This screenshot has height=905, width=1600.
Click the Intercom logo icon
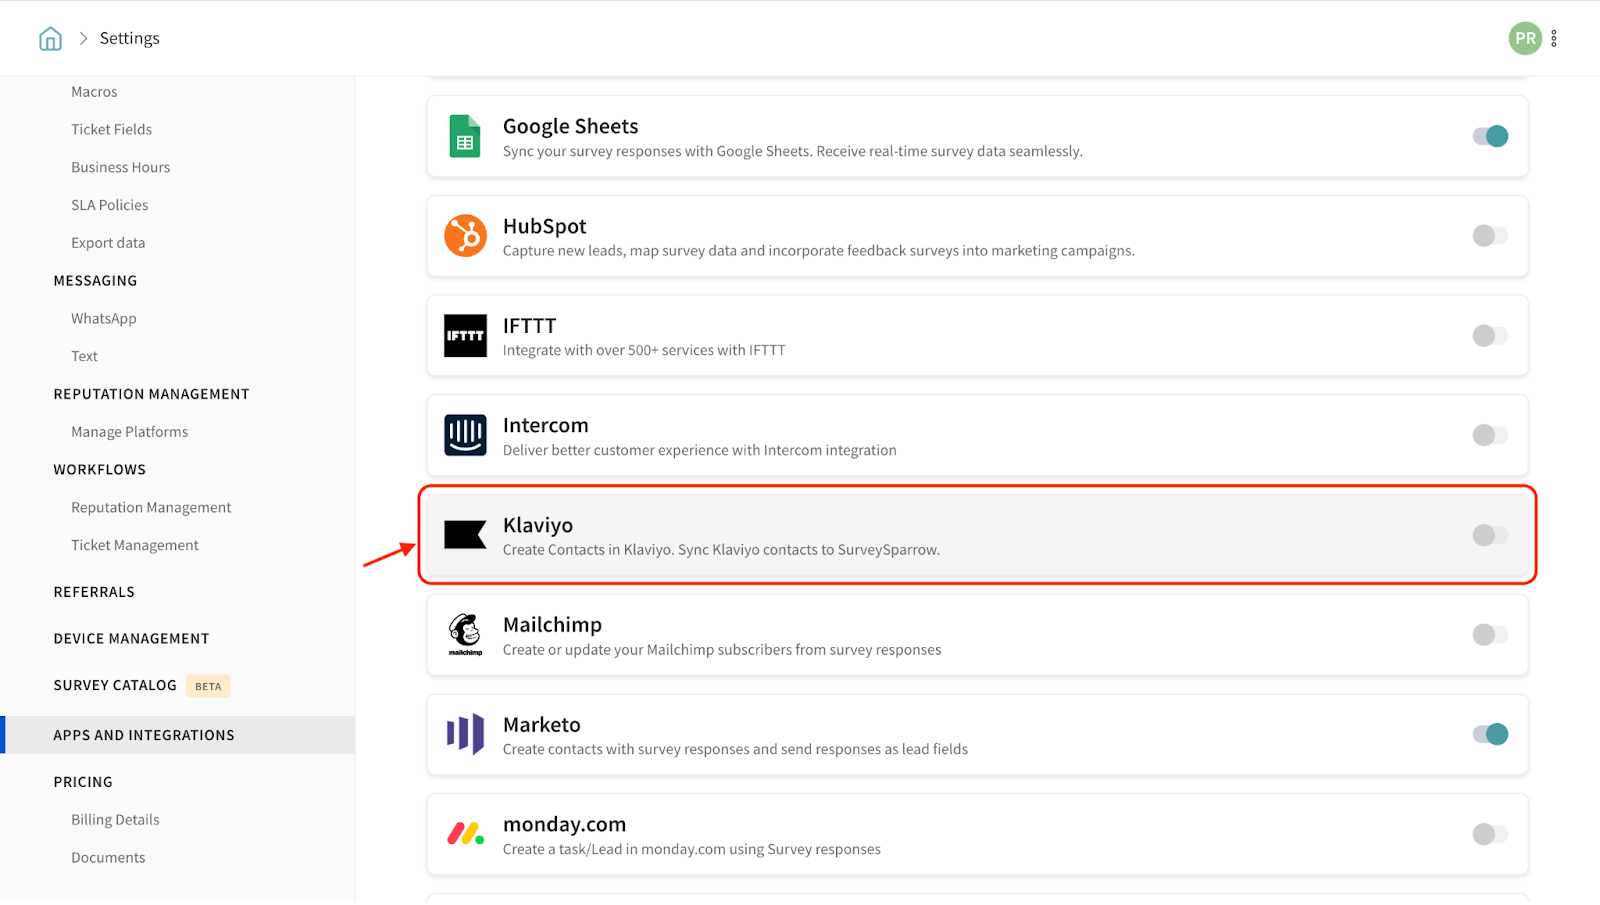coord(465,435)
